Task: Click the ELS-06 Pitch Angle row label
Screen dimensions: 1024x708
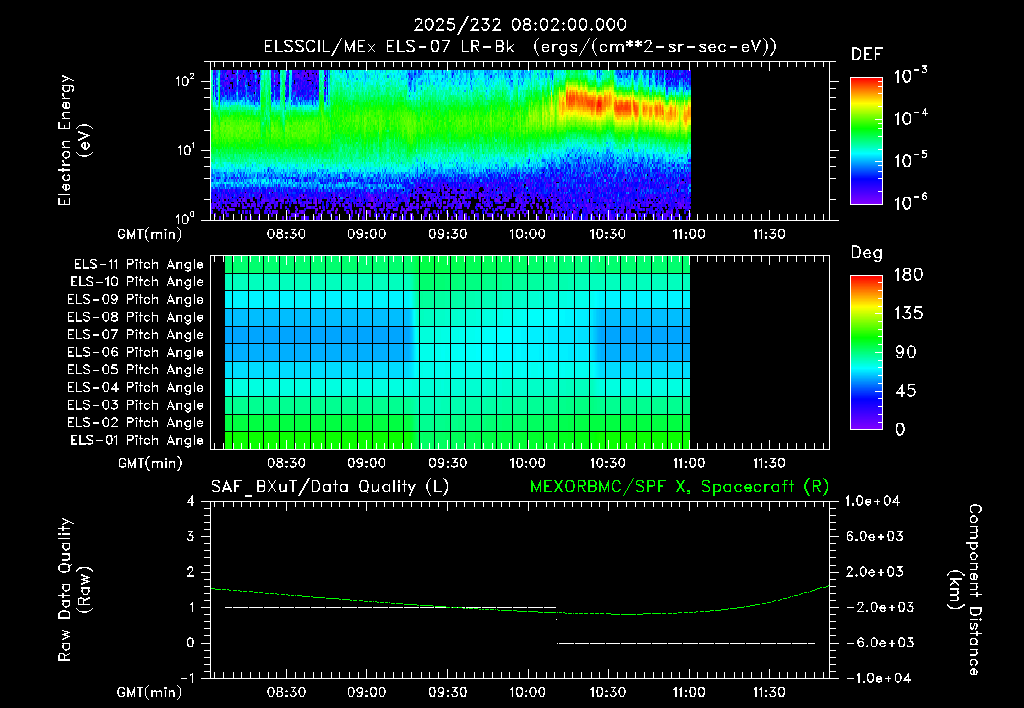Action: pos(135,353)
